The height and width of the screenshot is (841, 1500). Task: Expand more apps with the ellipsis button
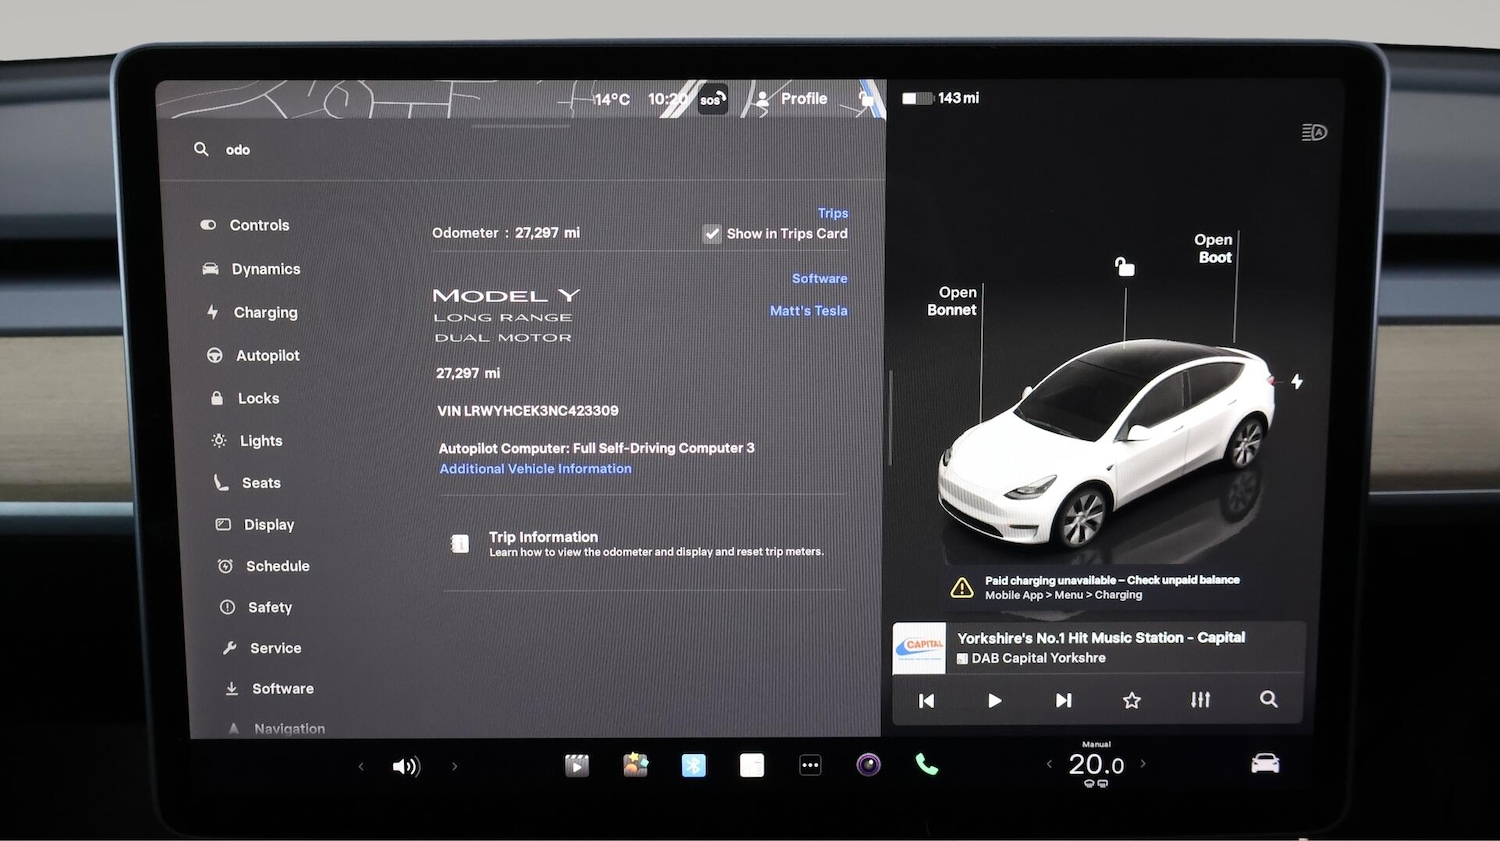click(x=810, y=765)
